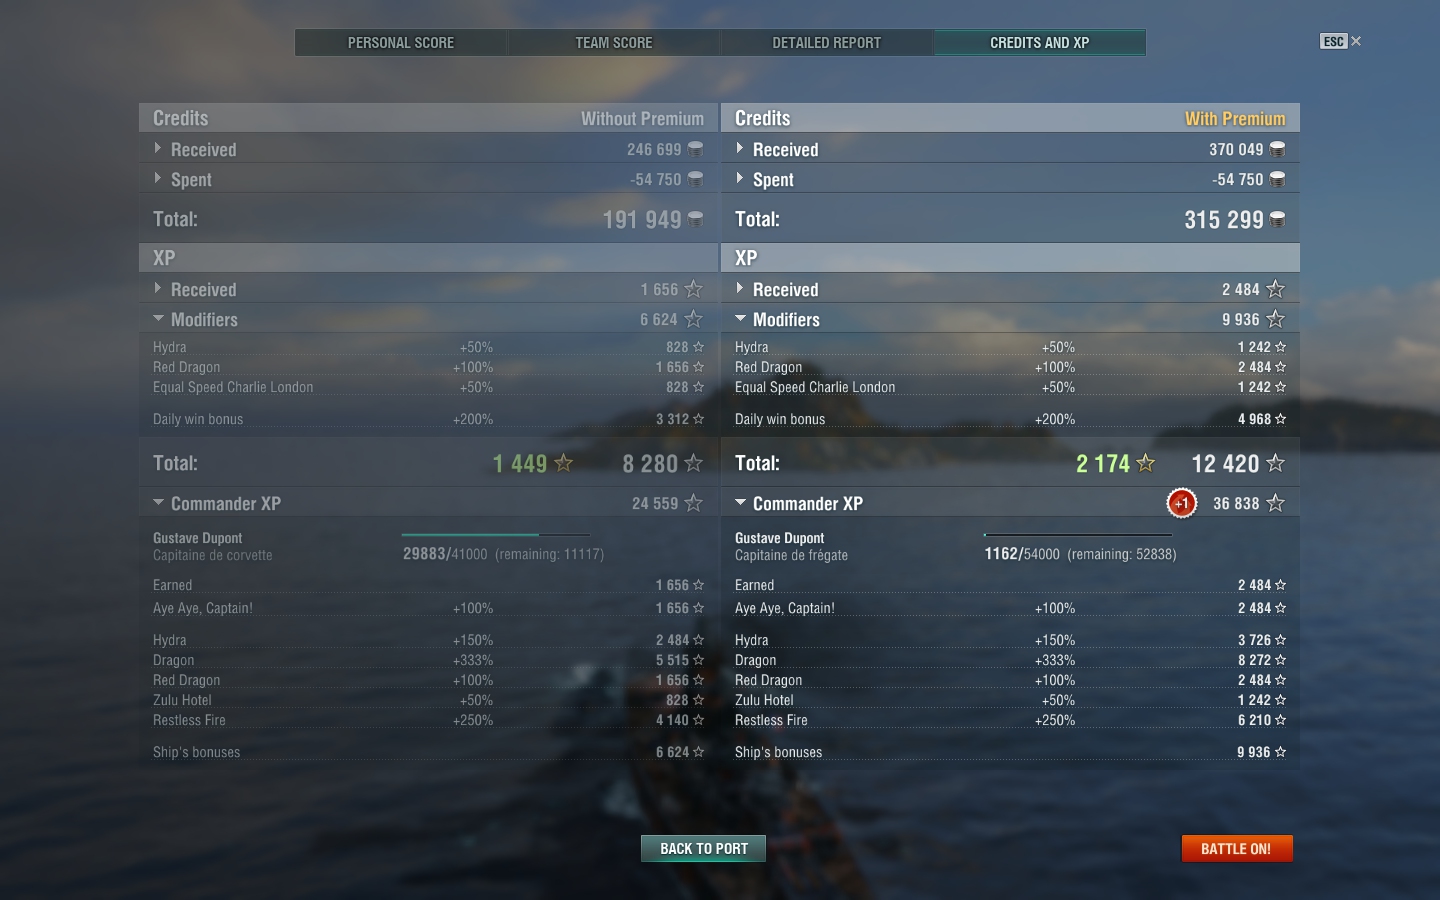Click the Battle On! button
Image resolution: width=1440 pixels, height=900 pixels.
1237,848
